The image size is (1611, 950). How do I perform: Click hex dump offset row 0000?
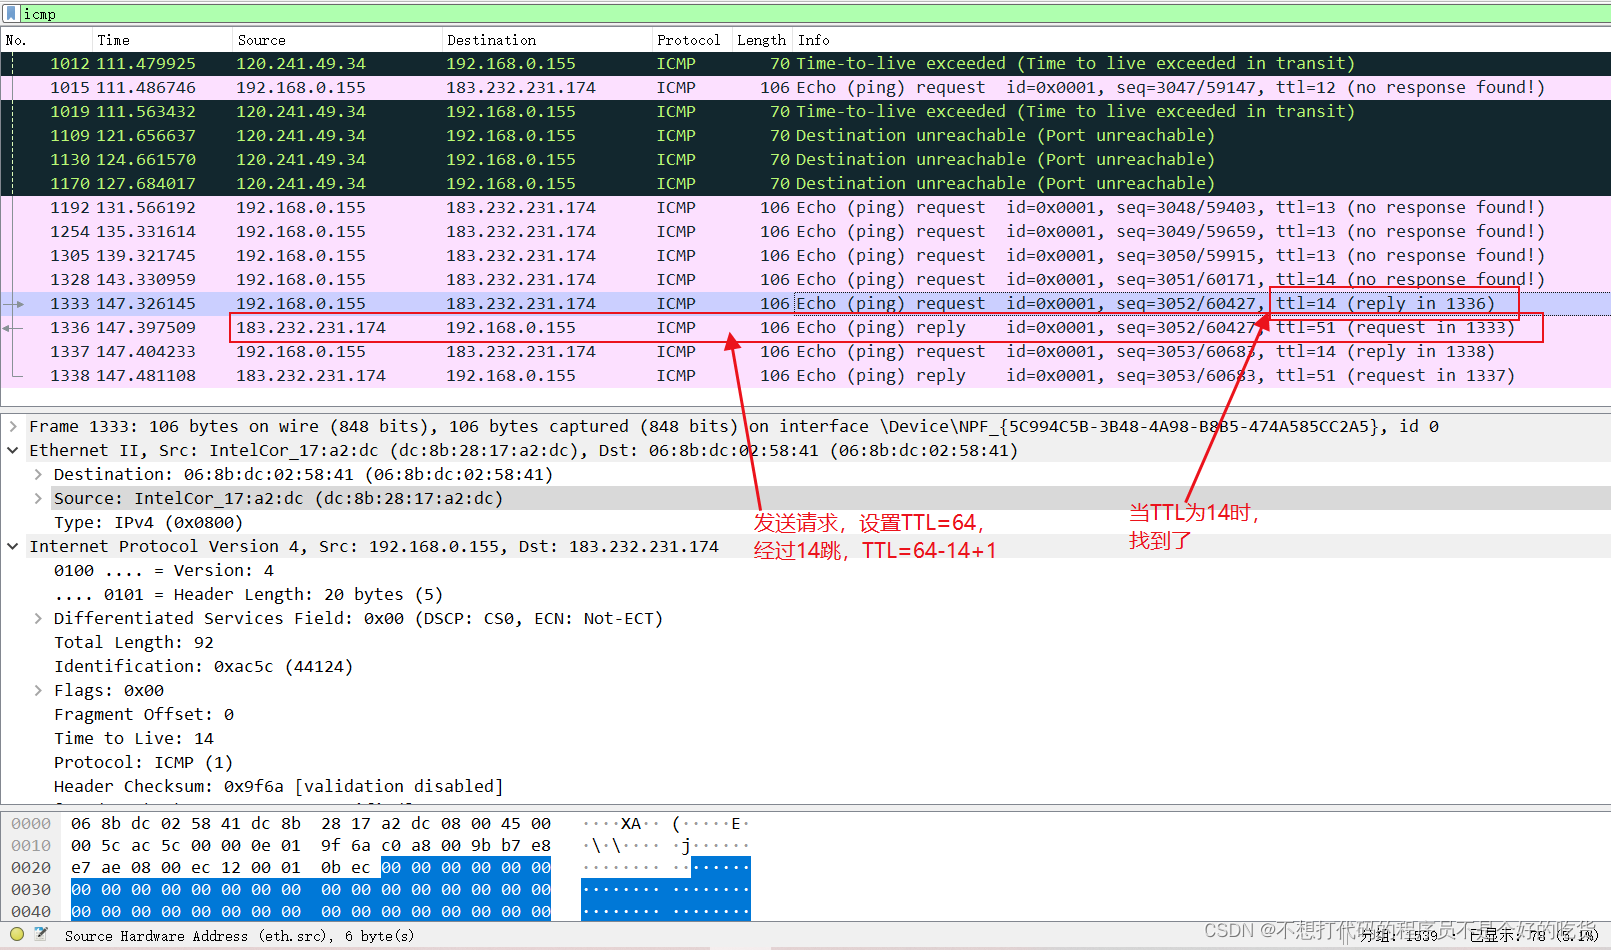click(31, 823)
